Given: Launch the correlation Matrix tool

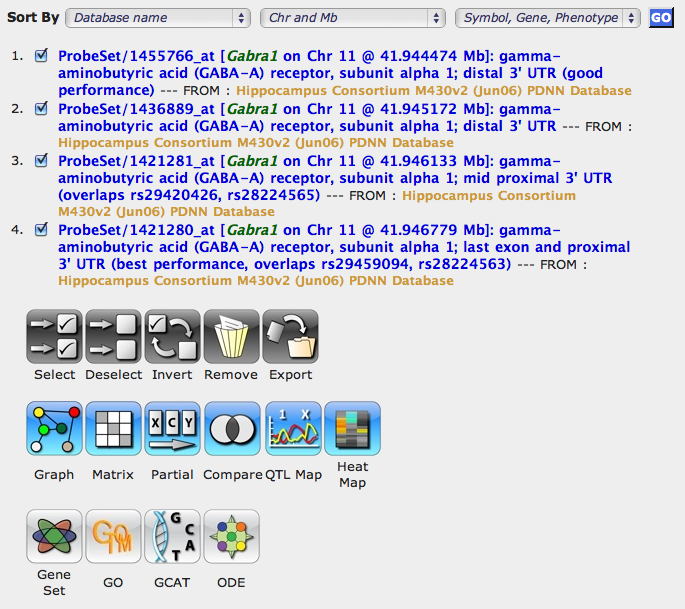Looking at the screenshot, I should (113, 429).
